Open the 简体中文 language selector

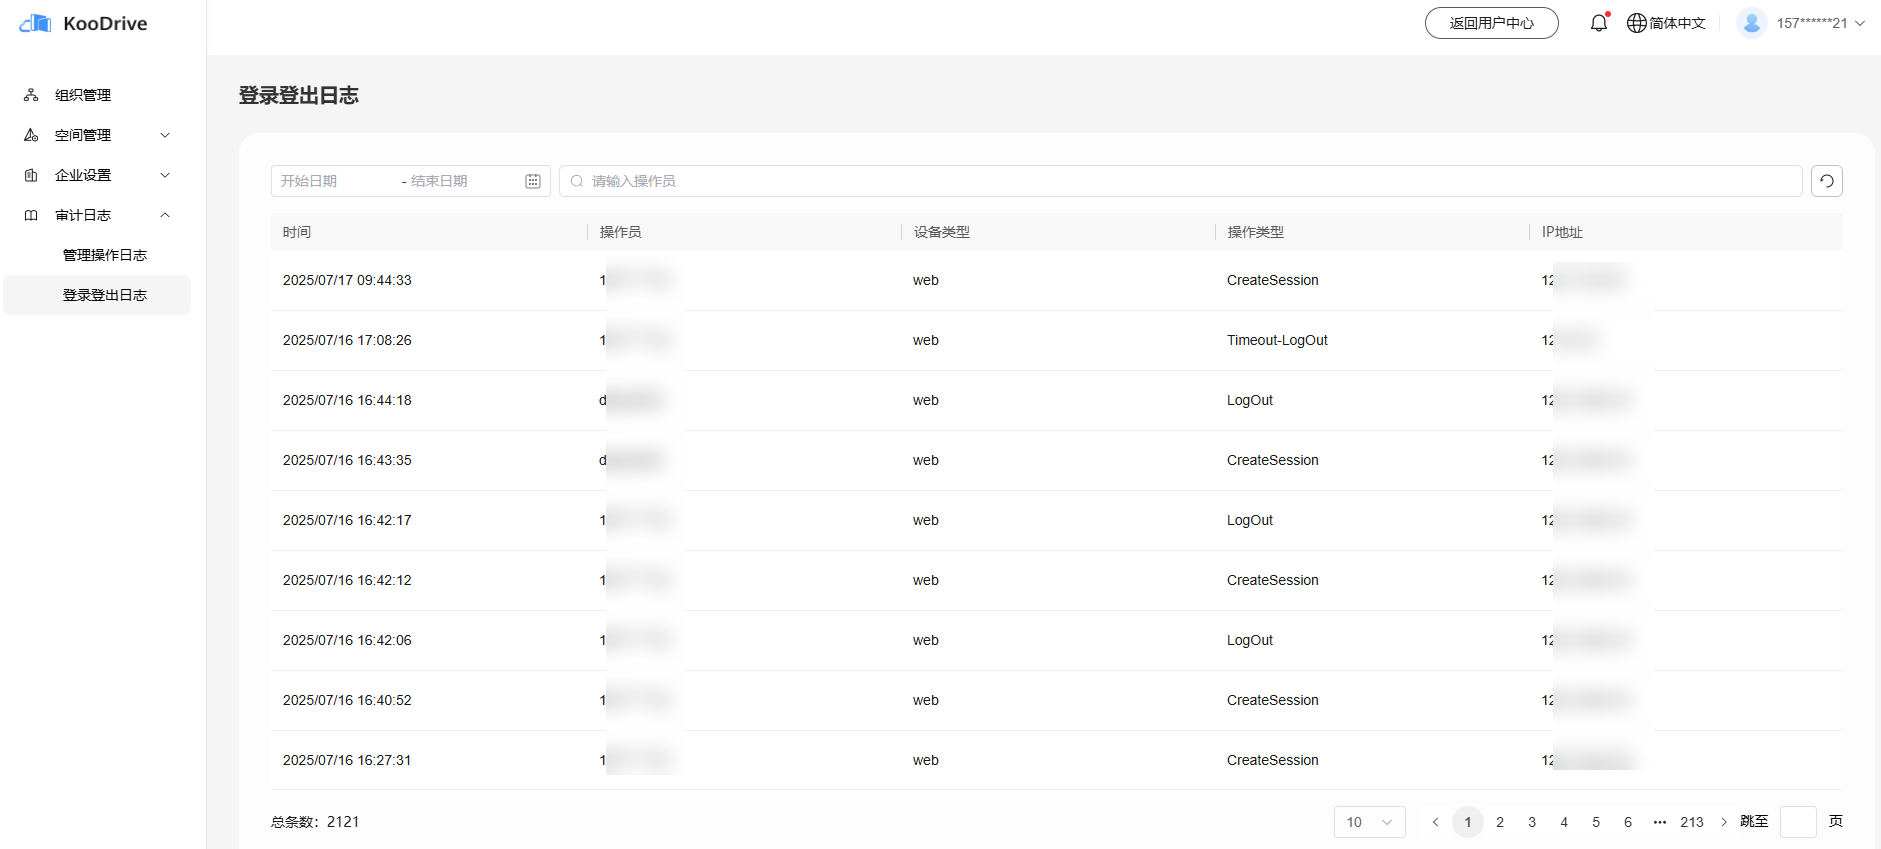1667,23
